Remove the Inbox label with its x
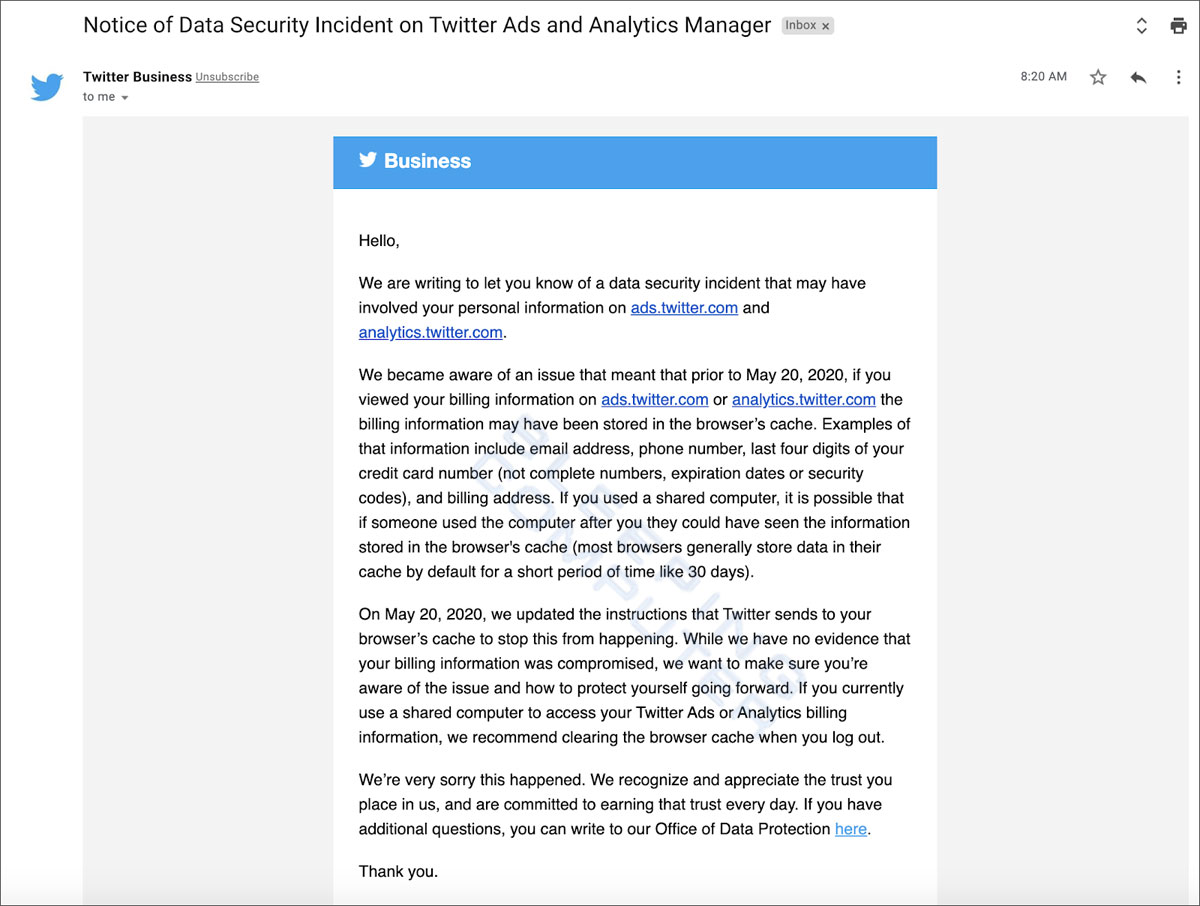The height and width of the screenshot is (906, 1200). [x=826, y=27]
